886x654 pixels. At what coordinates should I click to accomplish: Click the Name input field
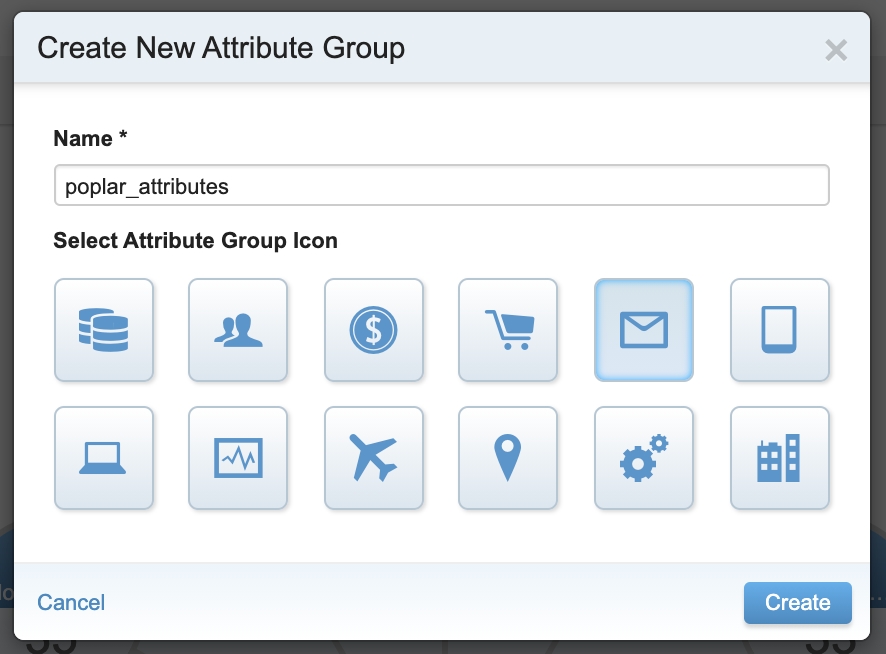(441, 186)
